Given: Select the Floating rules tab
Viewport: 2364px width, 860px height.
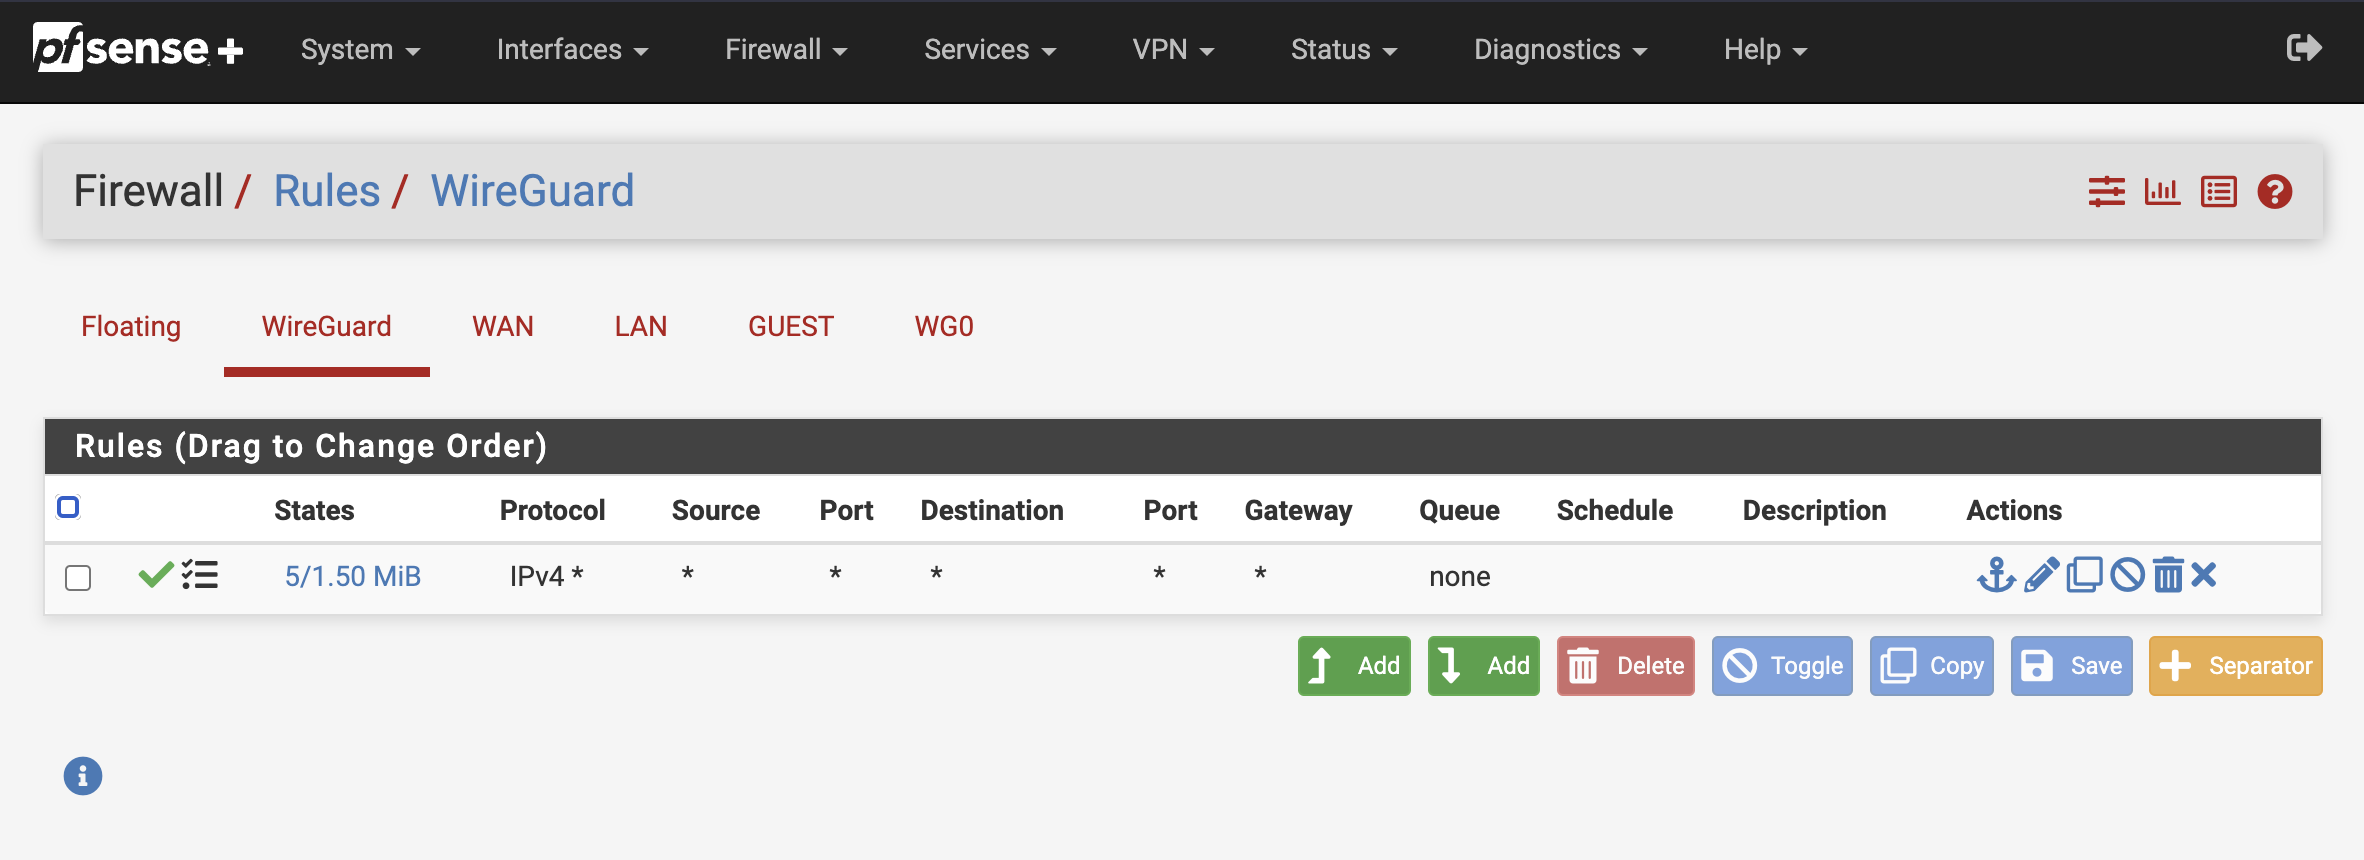Looking at the screenshot, I should tap(131, 327).
